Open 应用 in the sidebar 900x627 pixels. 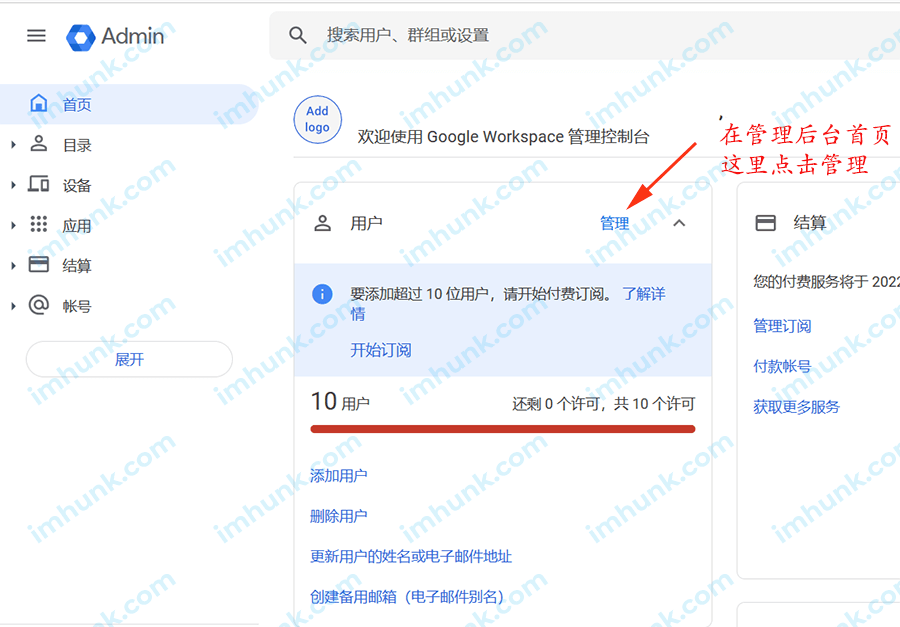point(77,226)
